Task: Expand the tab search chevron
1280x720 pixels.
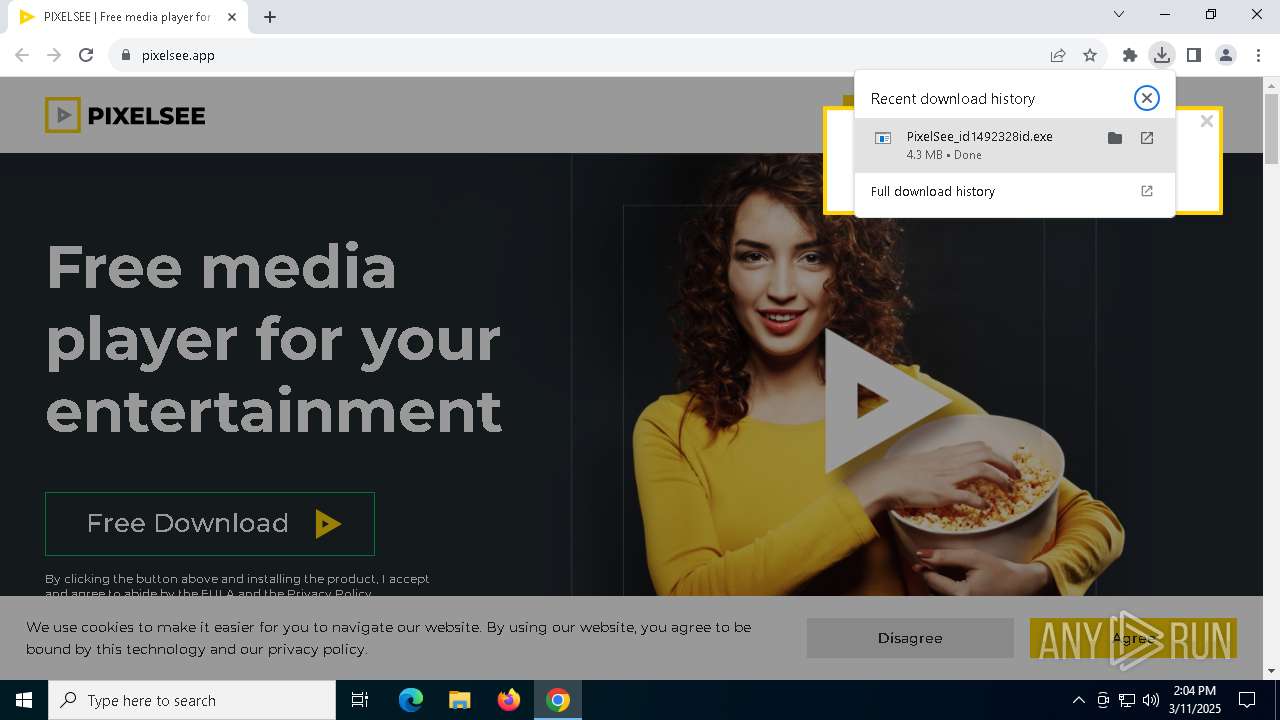Action: coord(1119,14)
